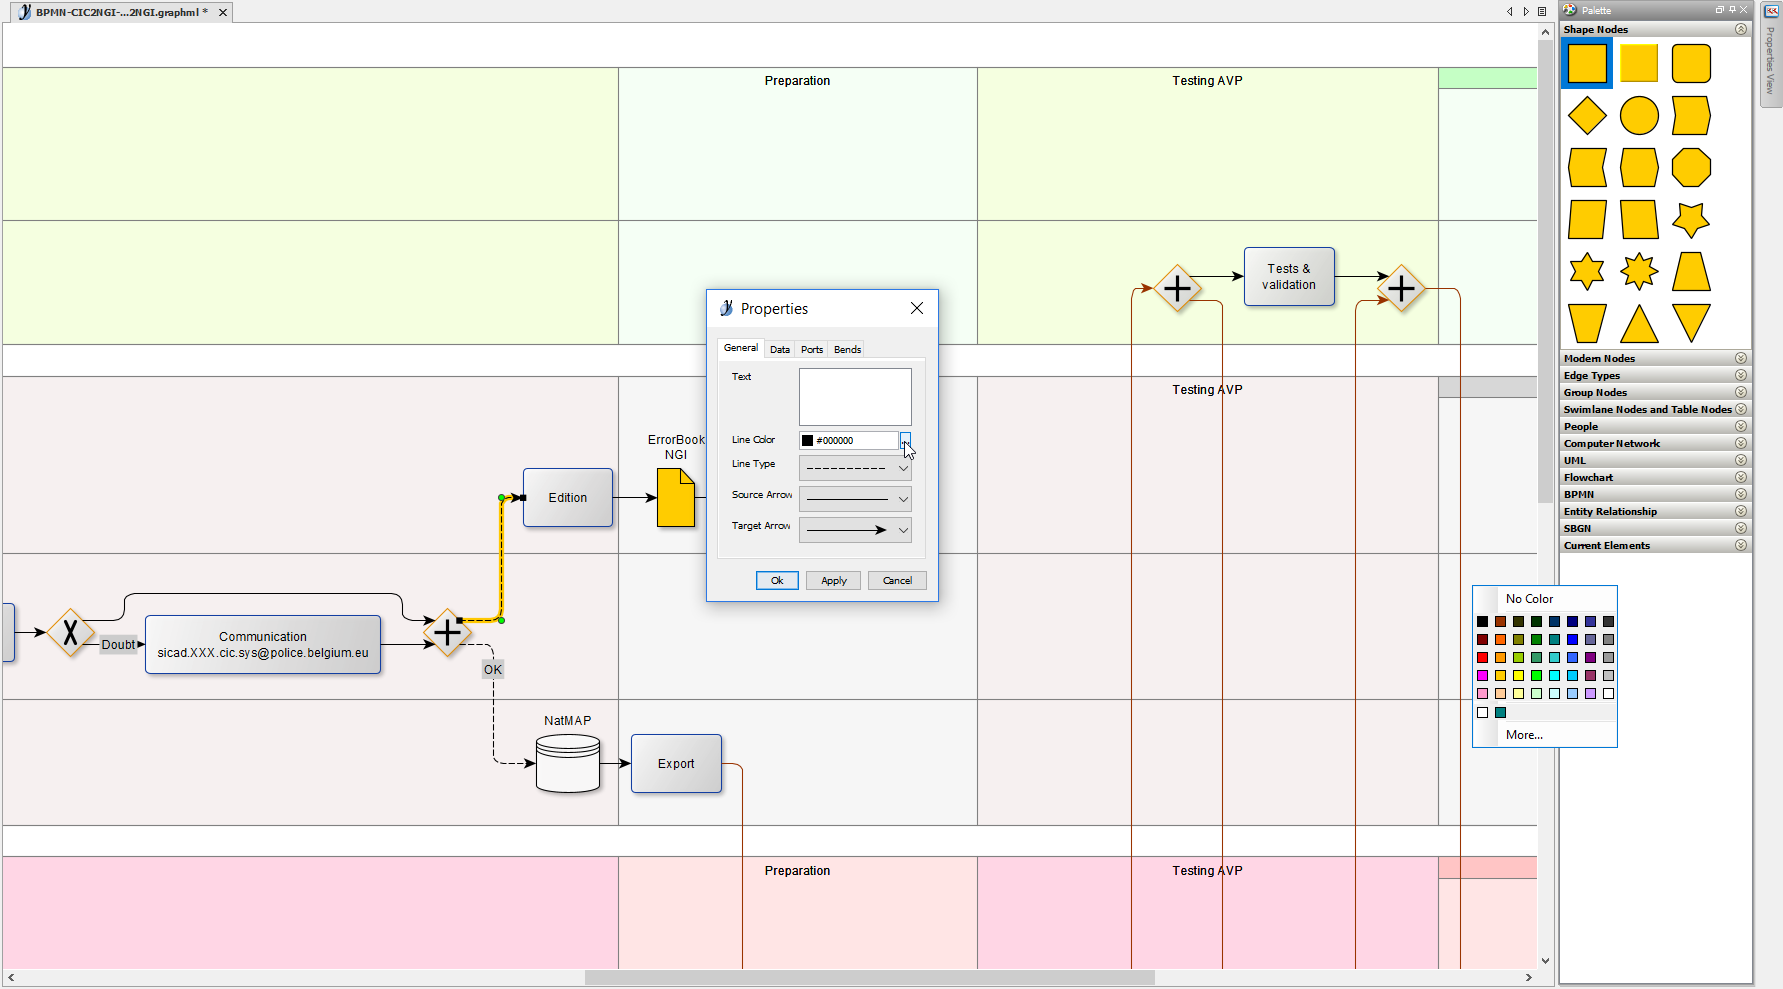Open the Line Type dropdown
The width and height of the screenshot is (1783, 989).
pos(855,468)
